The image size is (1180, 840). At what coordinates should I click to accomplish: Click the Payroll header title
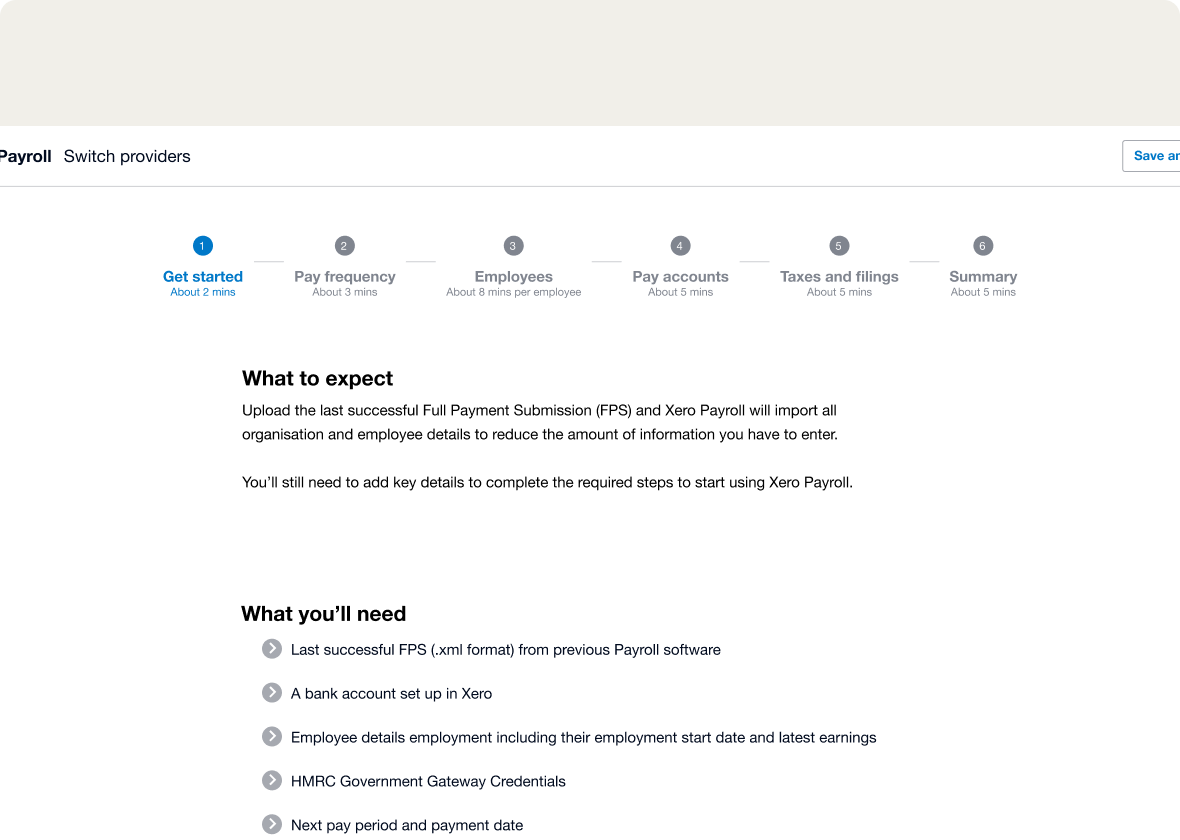pos(25,156)
